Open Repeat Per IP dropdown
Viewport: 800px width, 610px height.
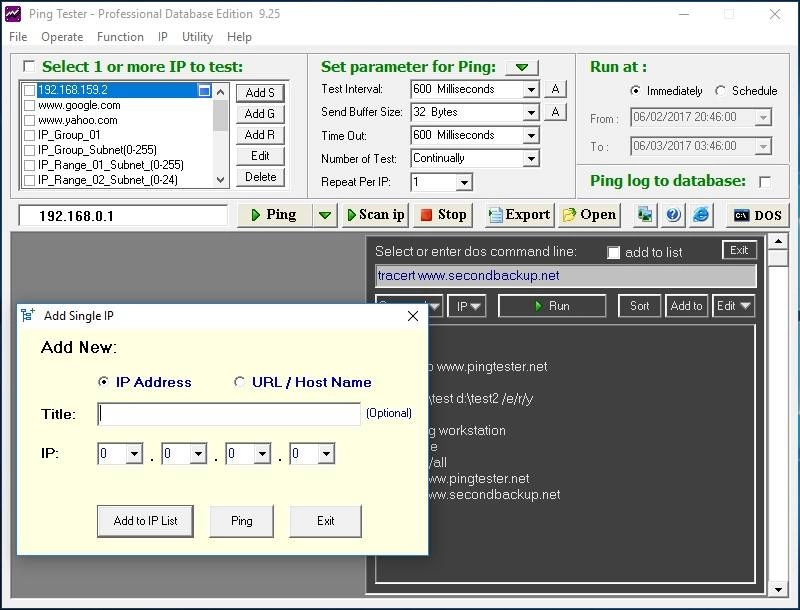(464, 182)
